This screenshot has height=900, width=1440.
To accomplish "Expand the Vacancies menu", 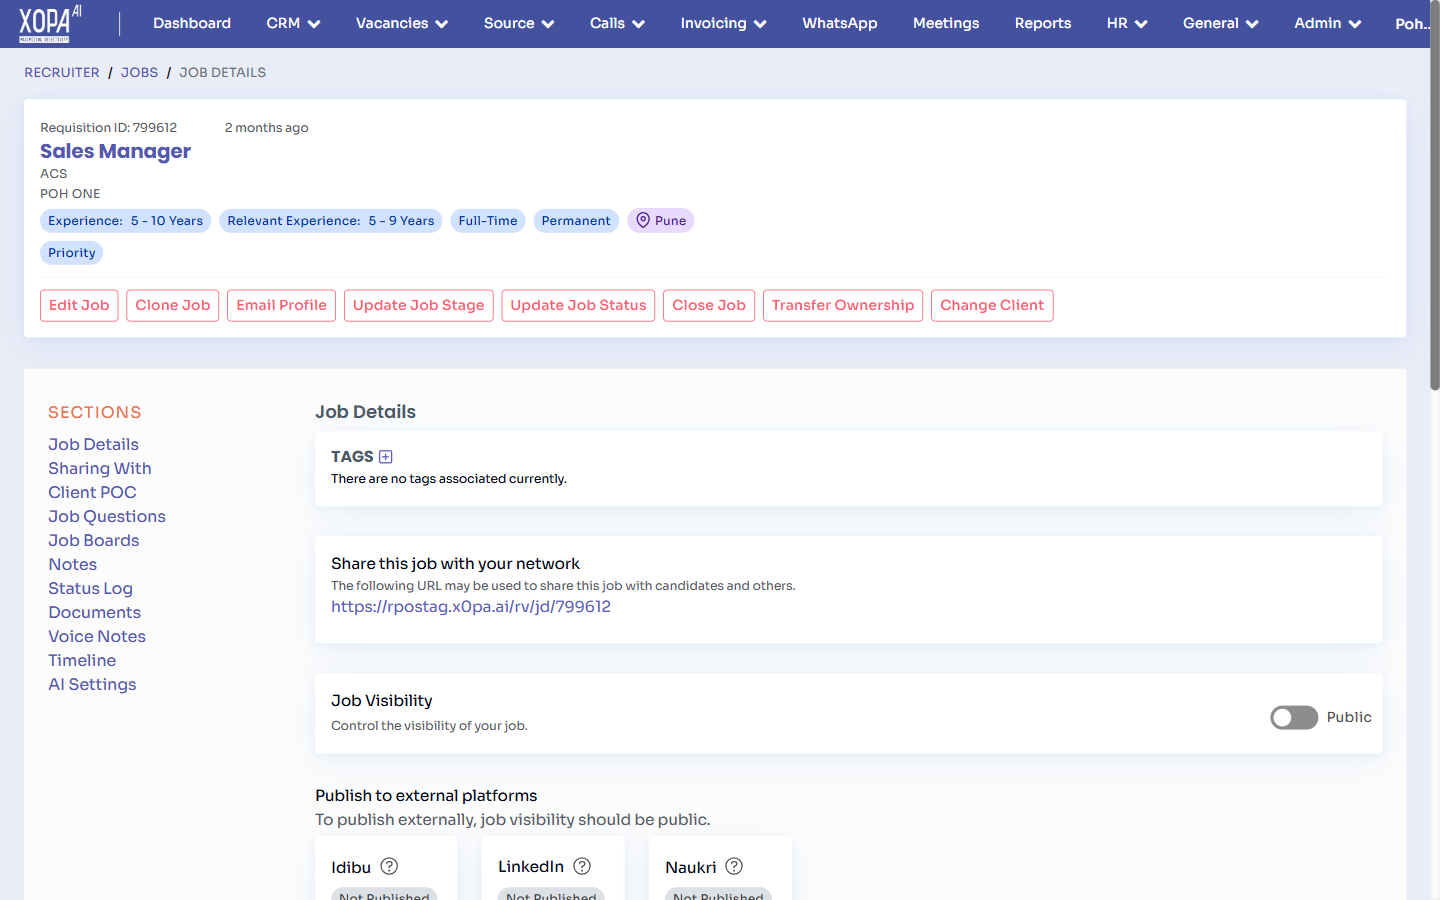I will click(402, 23).
